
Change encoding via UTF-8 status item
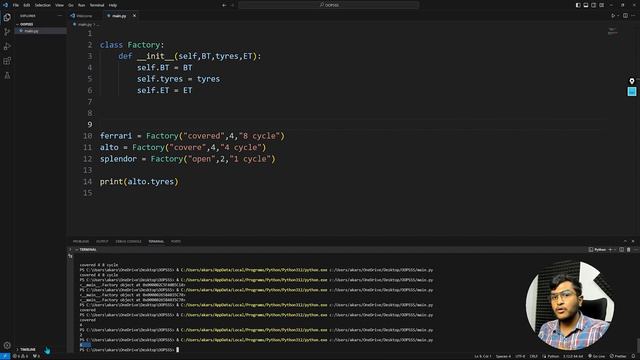coord(520,356)
